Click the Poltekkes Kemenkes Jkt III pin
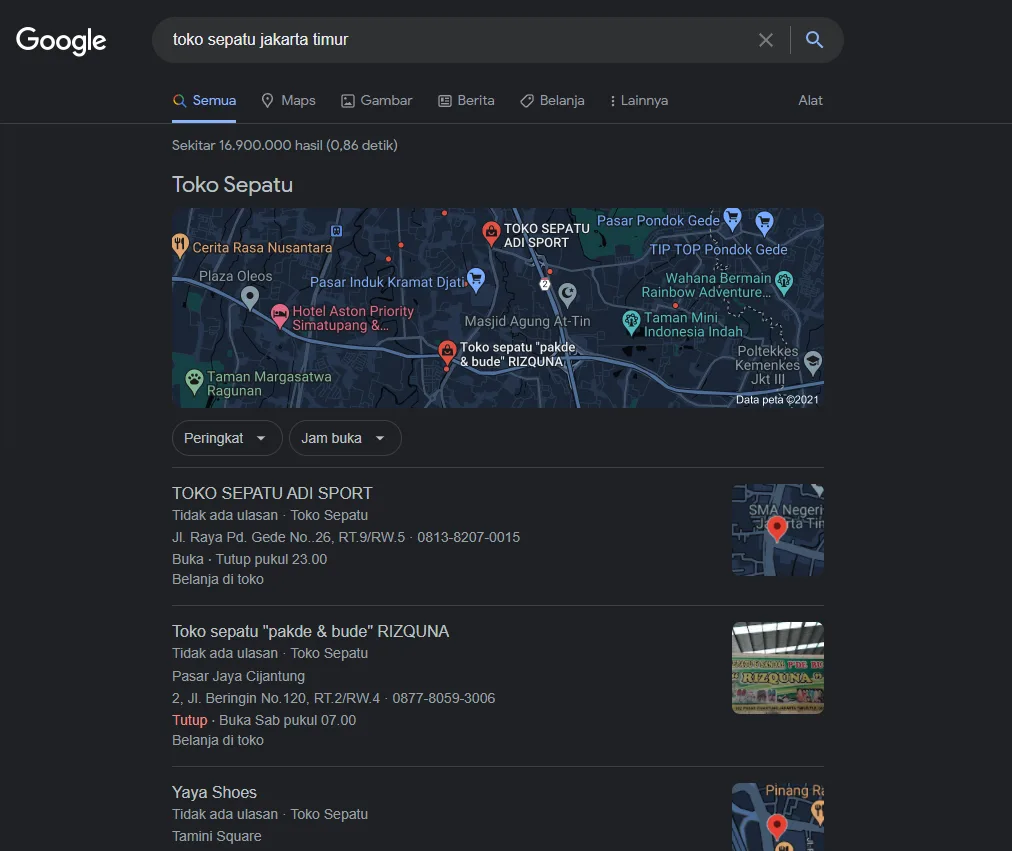 click(x=813, y=363)
